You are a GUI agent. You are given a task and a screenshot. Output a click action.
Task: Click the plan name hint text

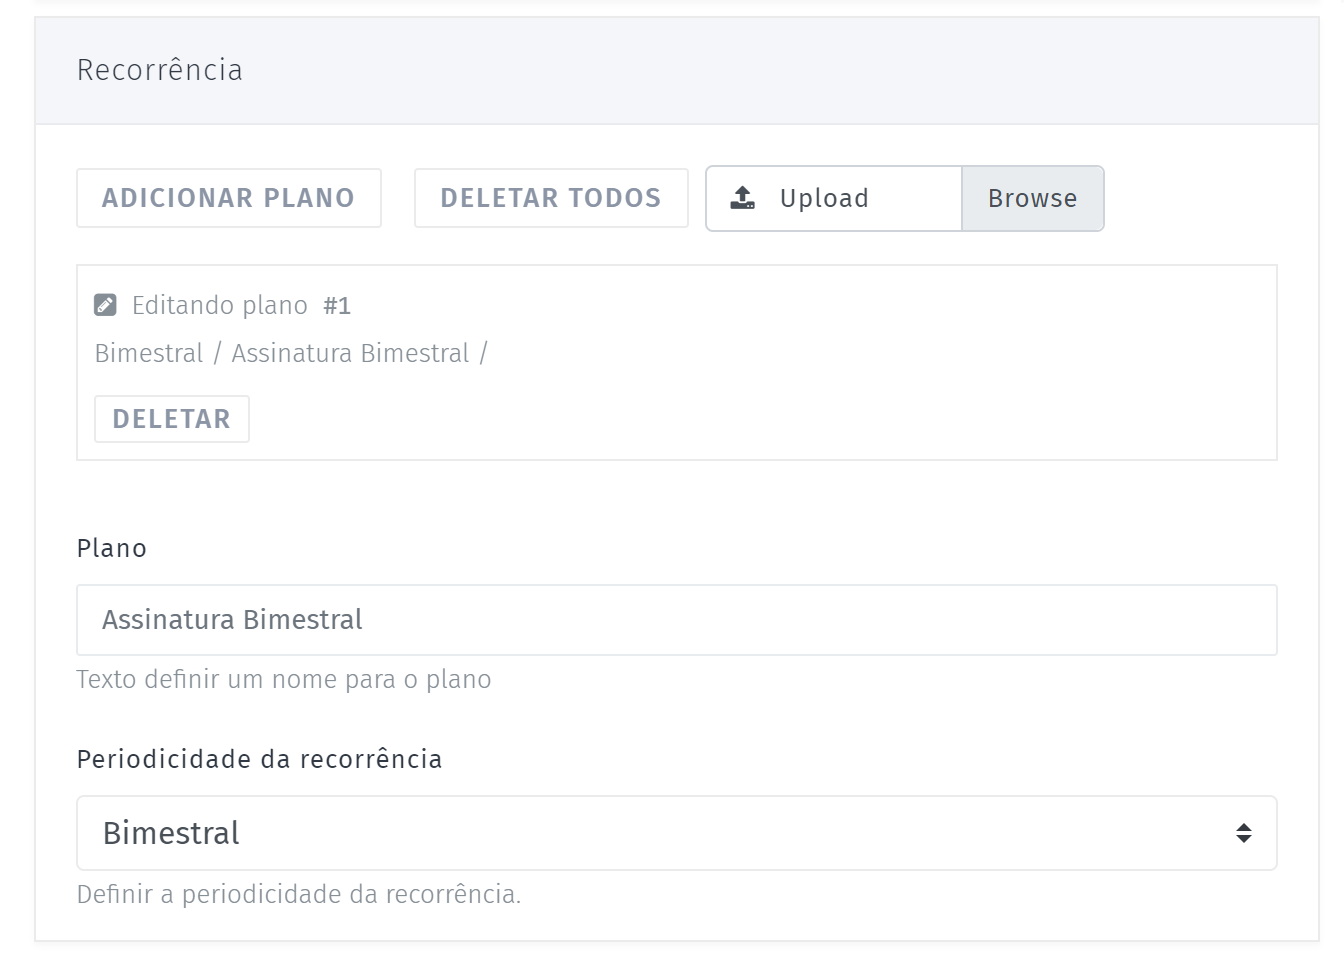(284, 679)
